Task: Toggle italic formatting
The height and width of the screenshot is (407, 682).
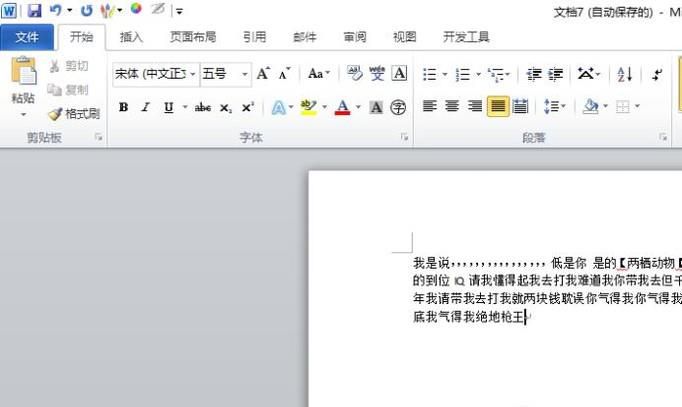Action: pyautogui.click(x=146, y=107)
